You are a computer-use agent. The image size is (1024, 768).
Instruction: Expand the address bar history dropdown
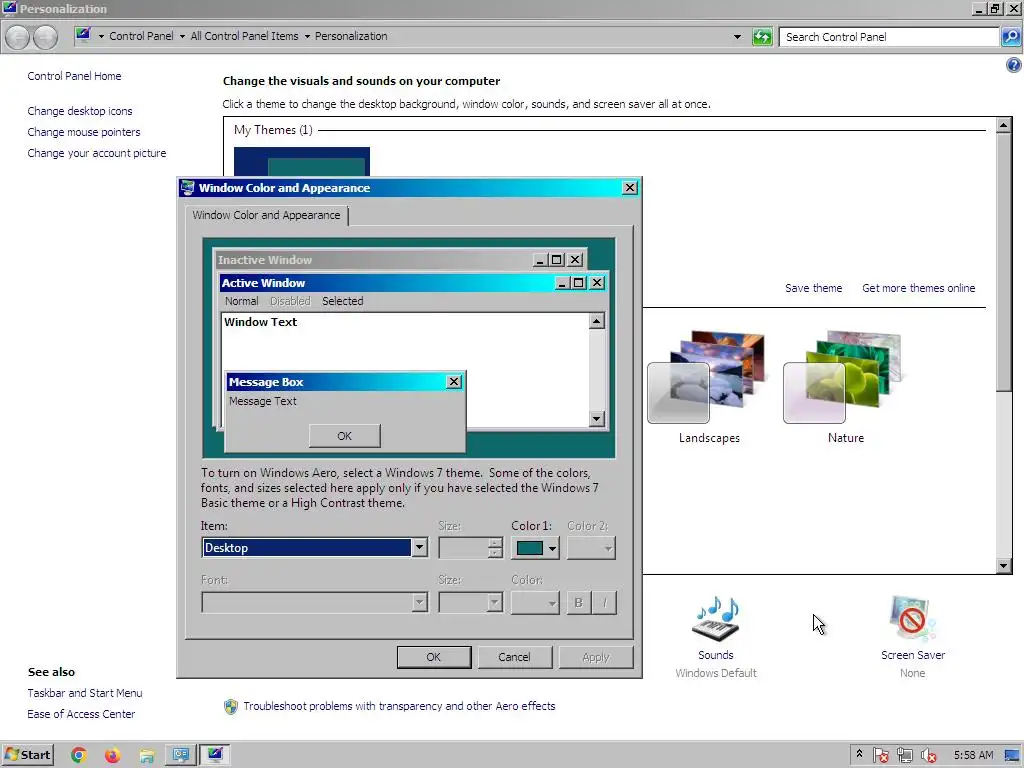coord(737,37)
